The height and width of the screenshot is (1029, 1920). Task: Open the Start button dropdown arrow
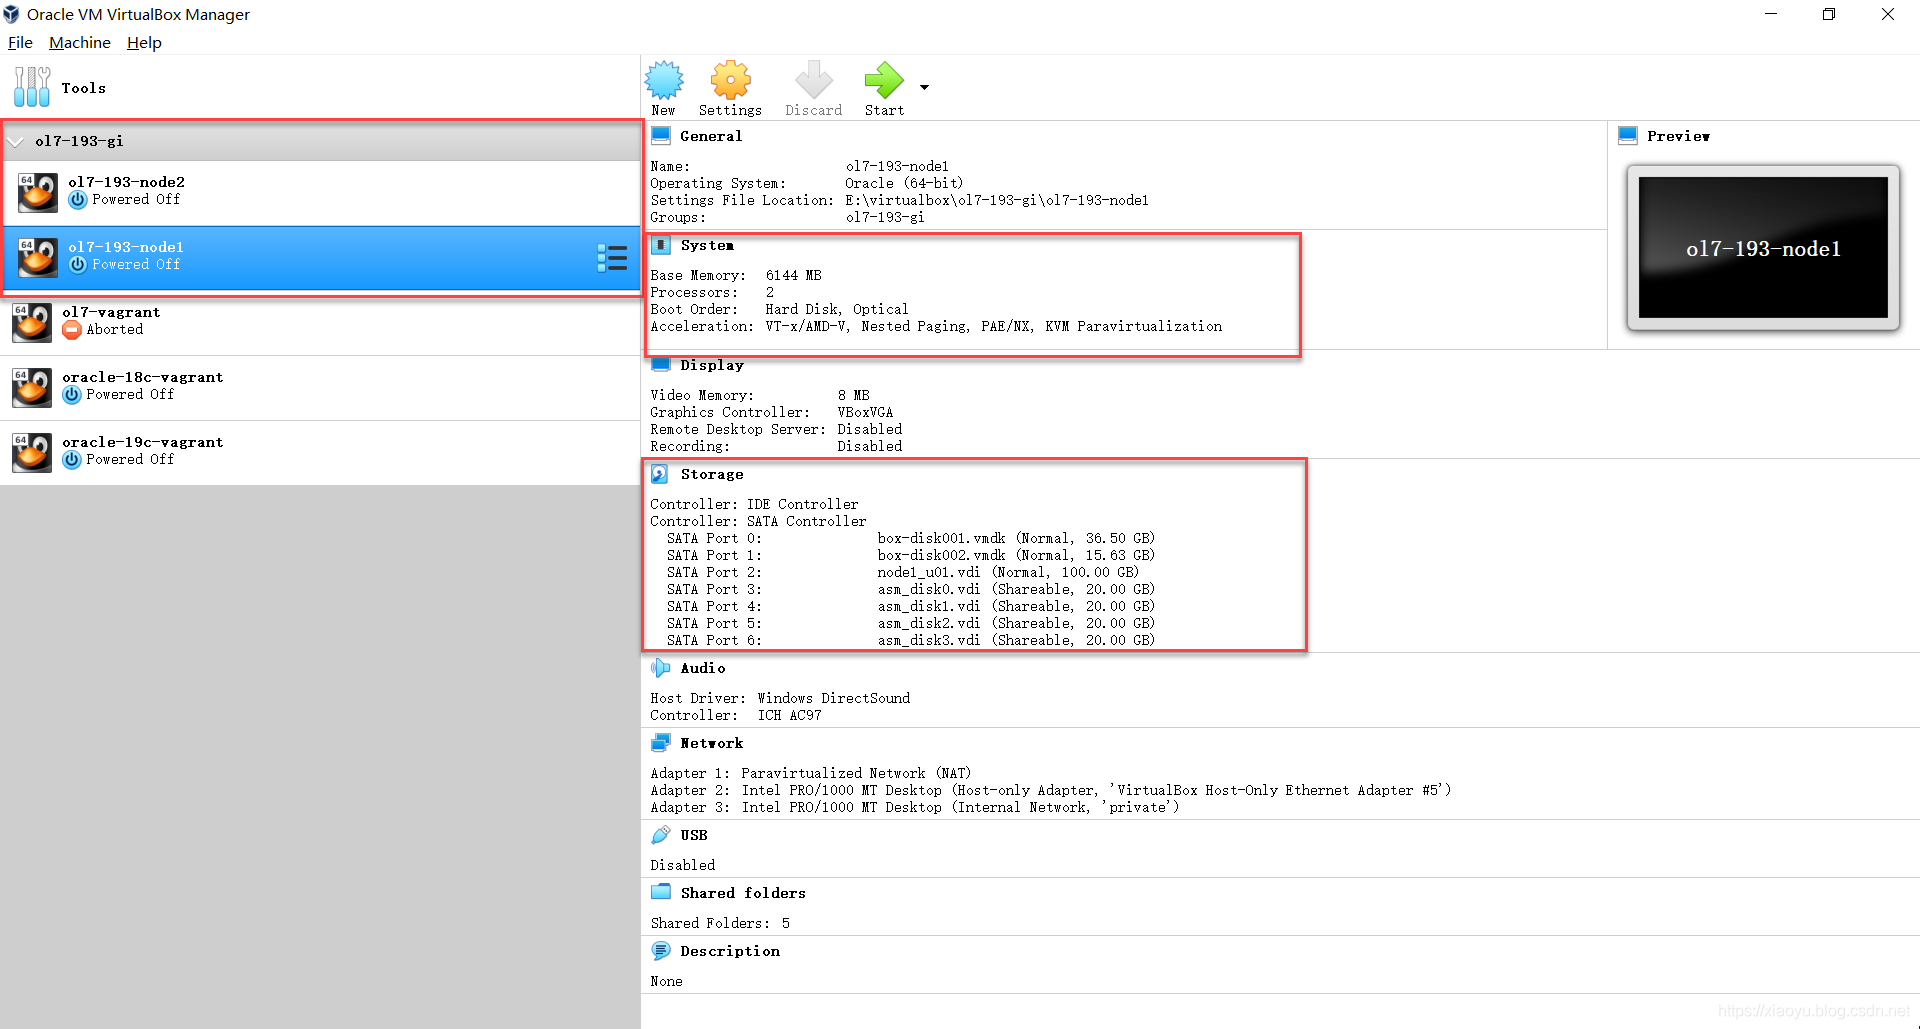(924, 87)
